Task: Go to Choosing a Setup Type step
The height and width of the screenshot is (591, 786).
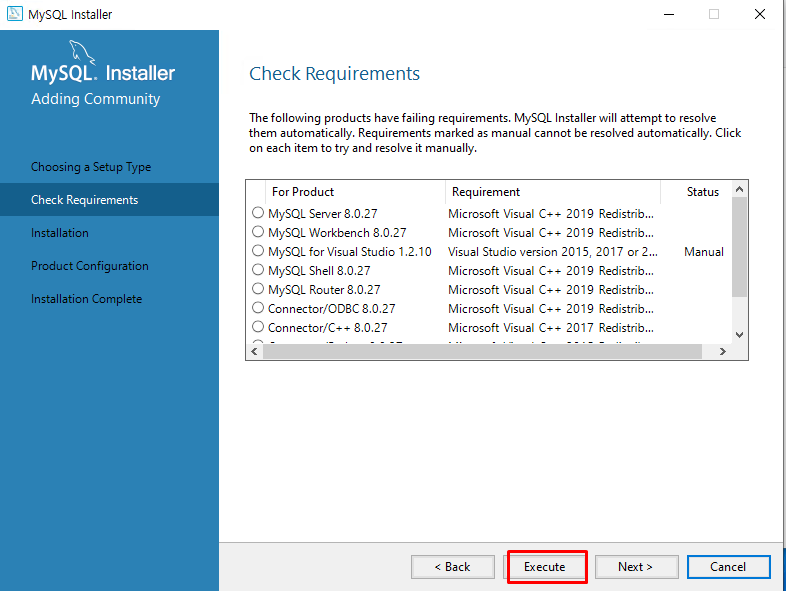Action: click(91, 167)
